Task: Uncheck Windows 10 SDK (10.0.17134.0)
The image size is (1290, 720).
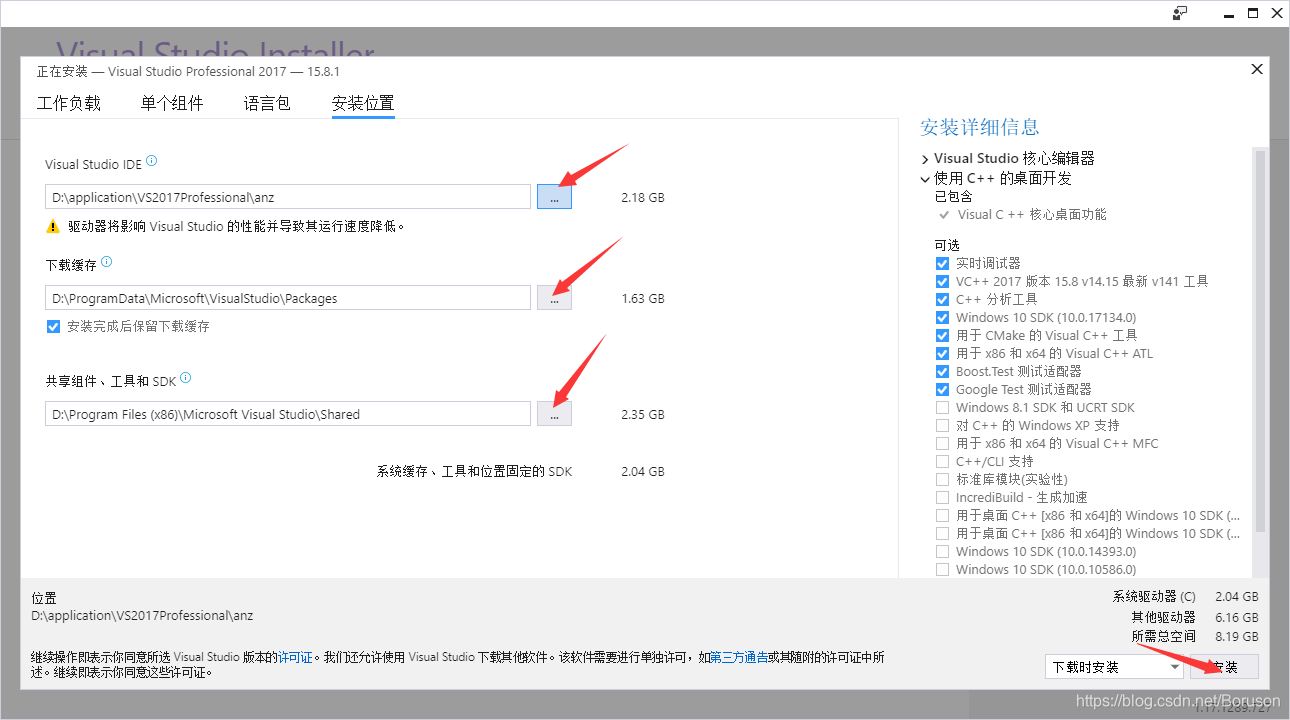Action: point(942,317)
